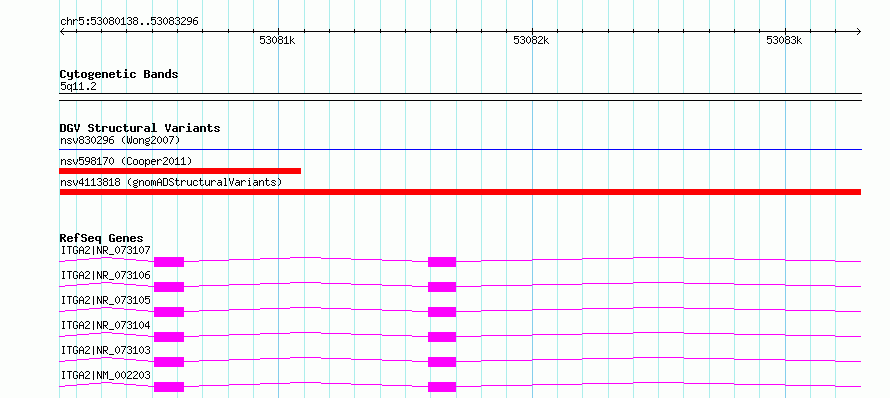Click the right arrowhead of the ruler
Viewport: 890px width, 398px height.
click(x=859, y=32)
